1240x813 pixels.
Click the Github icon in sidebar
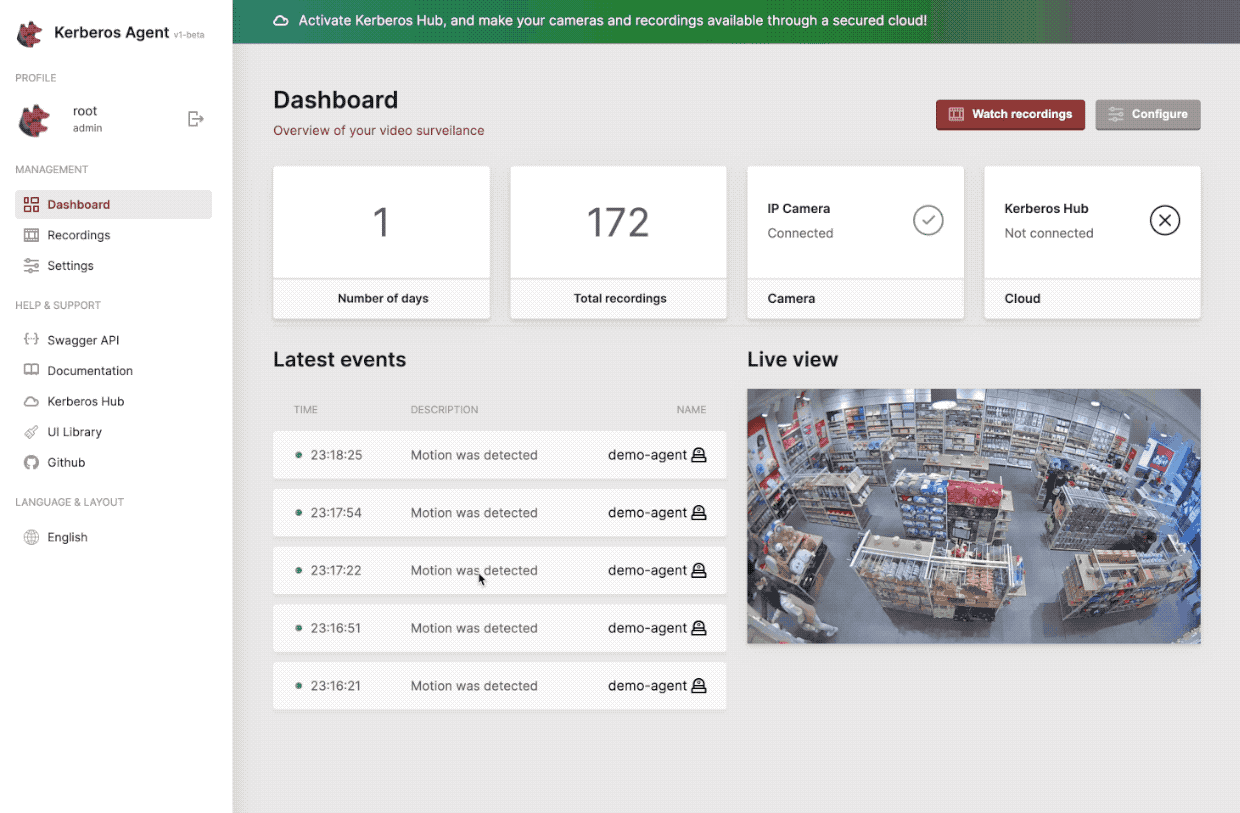[31, 463]
